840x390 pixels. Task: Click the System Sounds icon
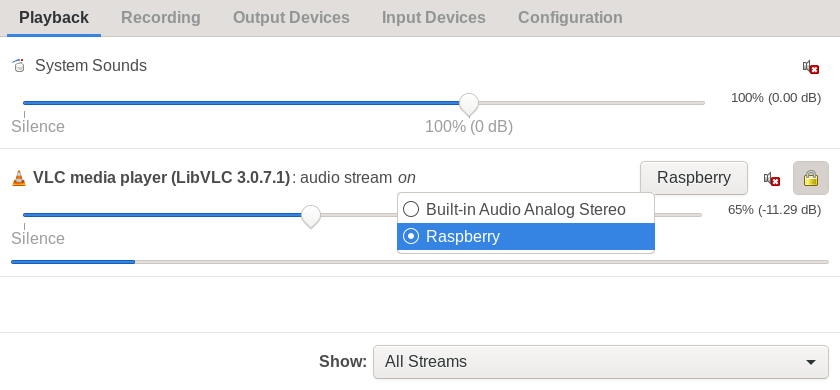click(19, 65)
